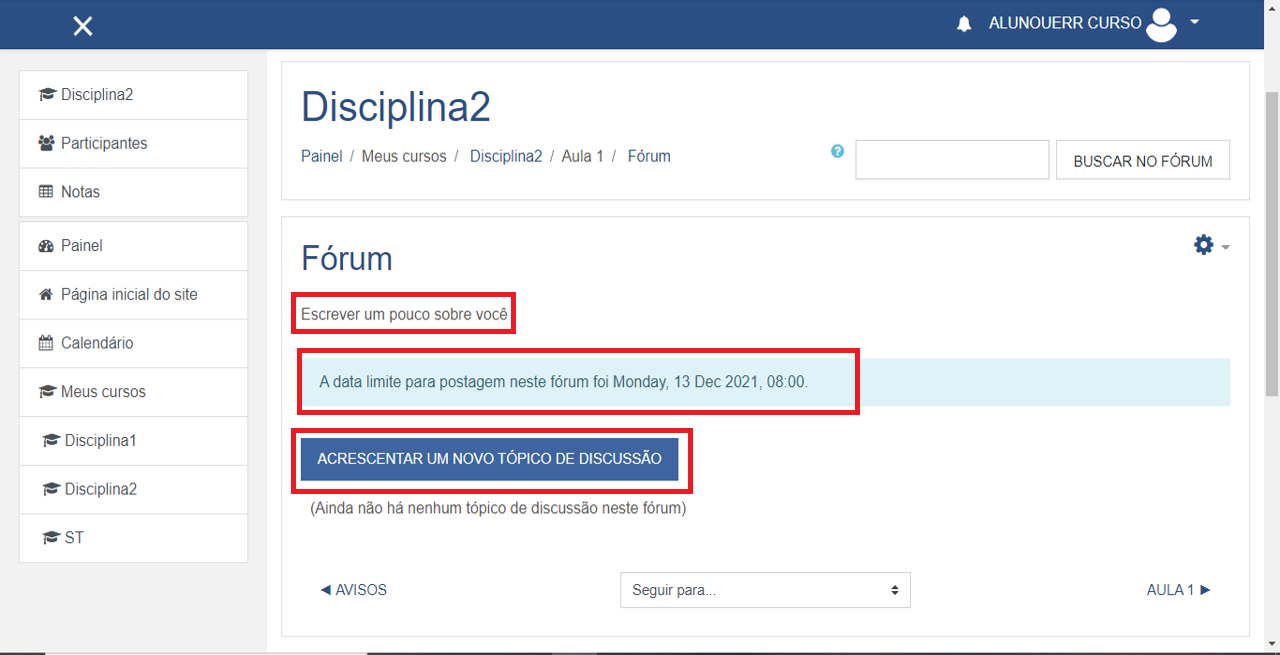
Task: Click the Aula 1 breadcrumb link
Action: pos(582,156)
